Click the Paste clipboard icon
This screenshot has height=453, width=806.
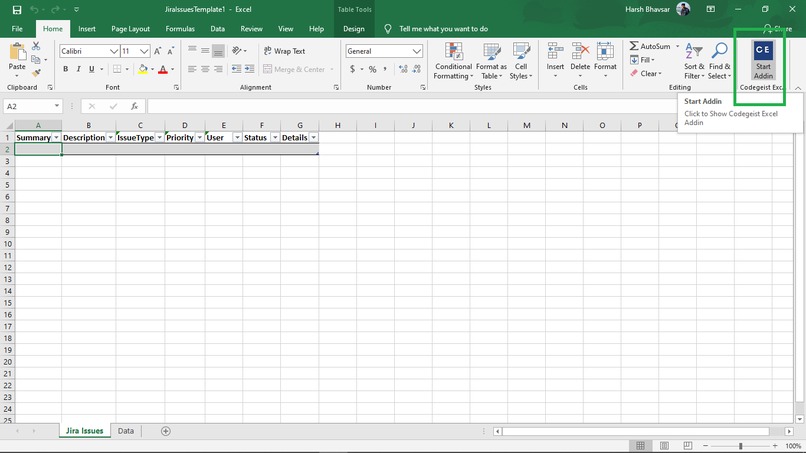point(17,52)
